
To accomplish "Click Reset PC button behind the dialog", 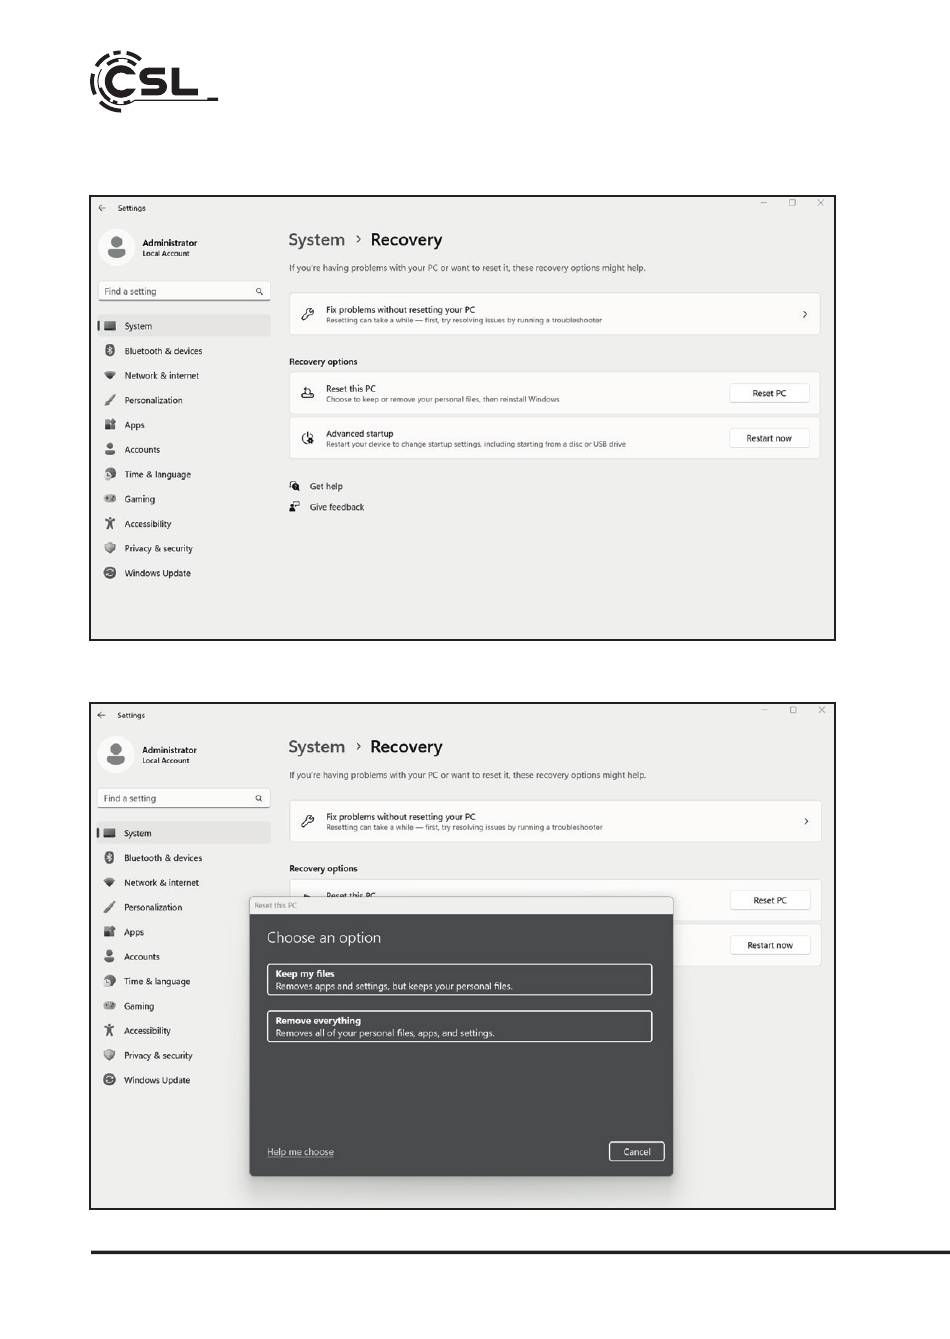I will click(770, 900).
